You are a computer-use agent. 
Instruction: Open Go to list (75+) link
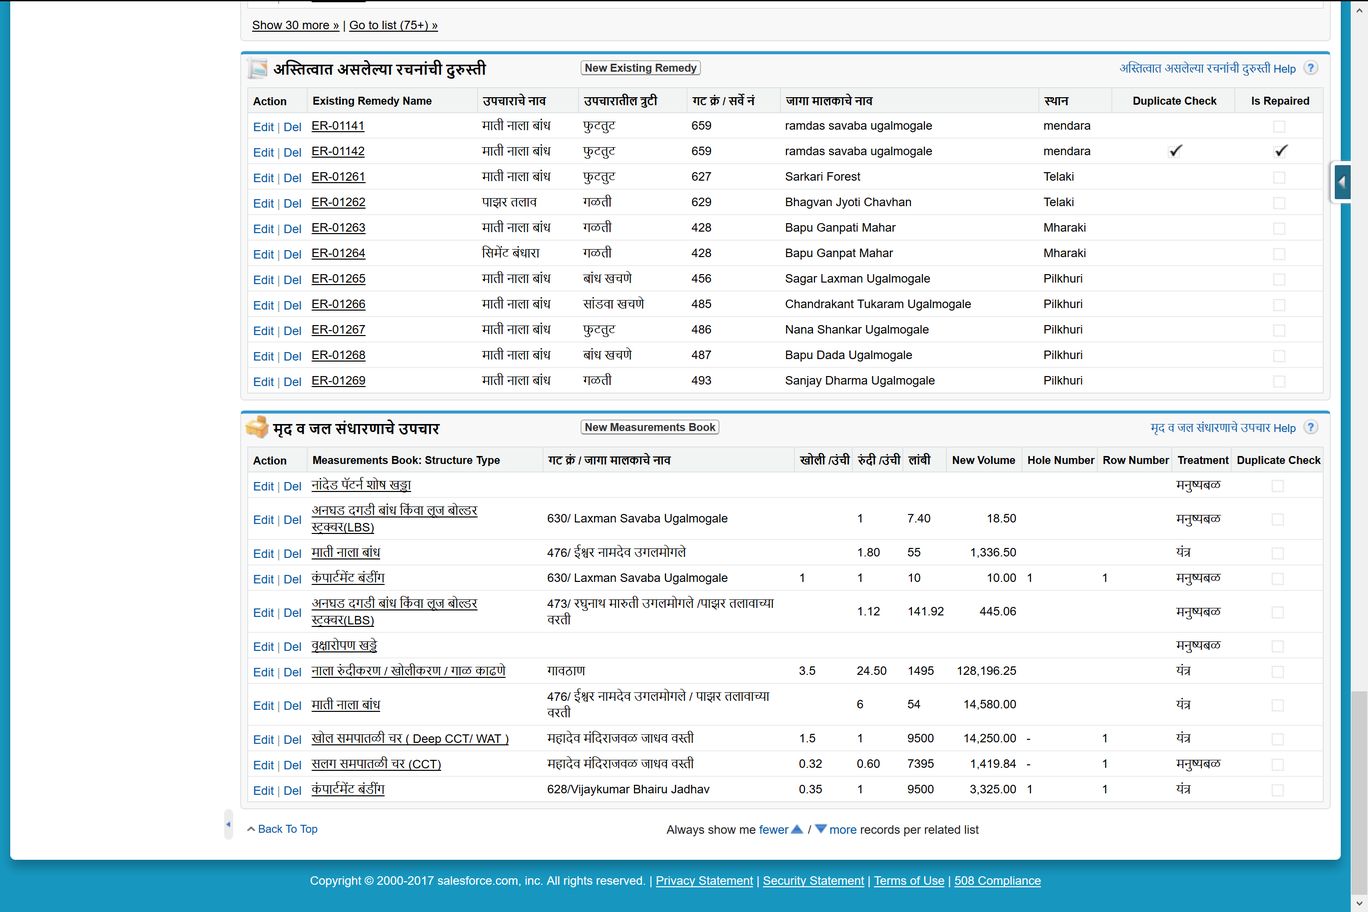[393, 25]
